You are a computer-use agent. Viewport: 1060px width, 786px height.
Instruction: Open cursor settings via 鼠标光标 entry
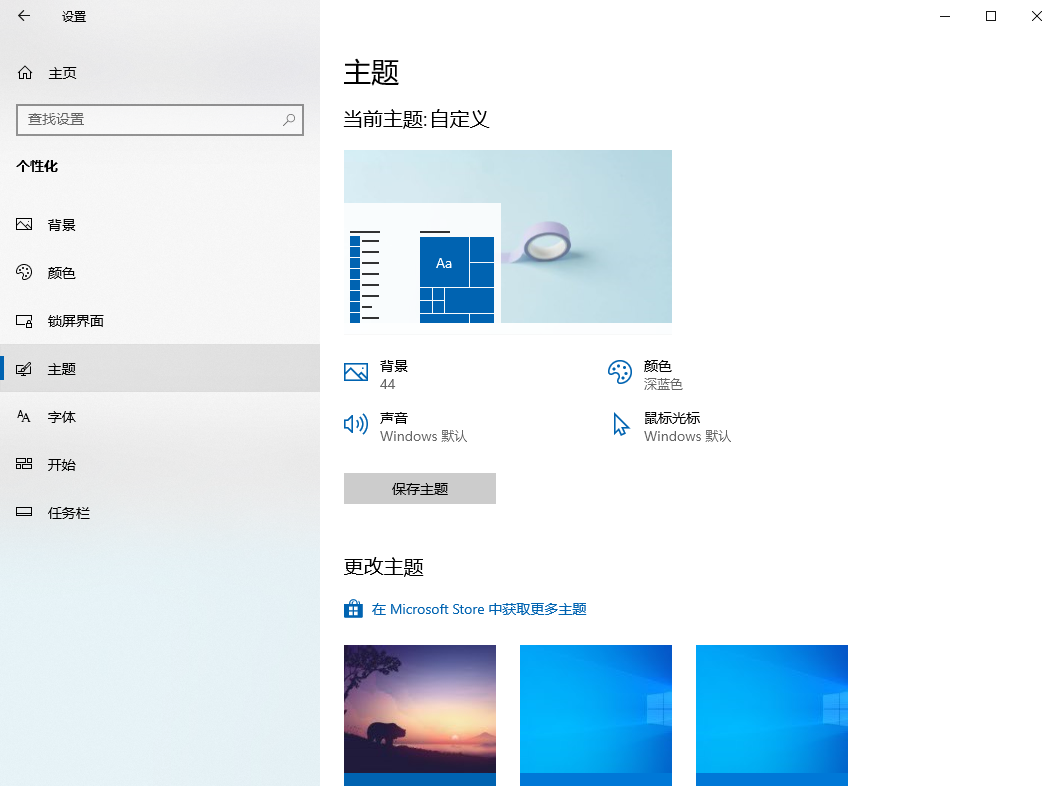(687, 427)
